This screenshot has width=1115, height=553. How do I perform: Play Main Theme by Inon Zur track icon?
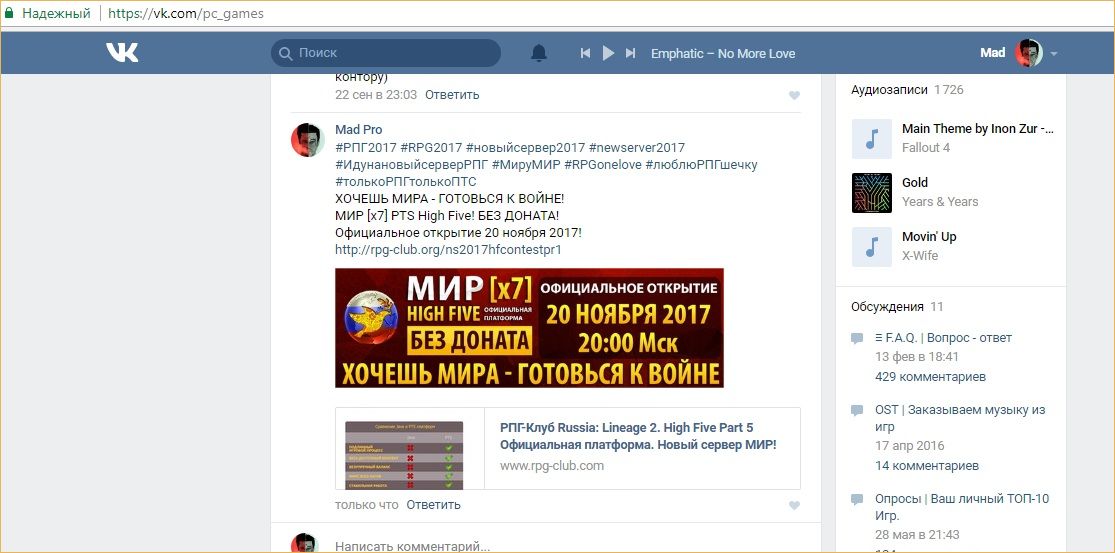point(872,139)
